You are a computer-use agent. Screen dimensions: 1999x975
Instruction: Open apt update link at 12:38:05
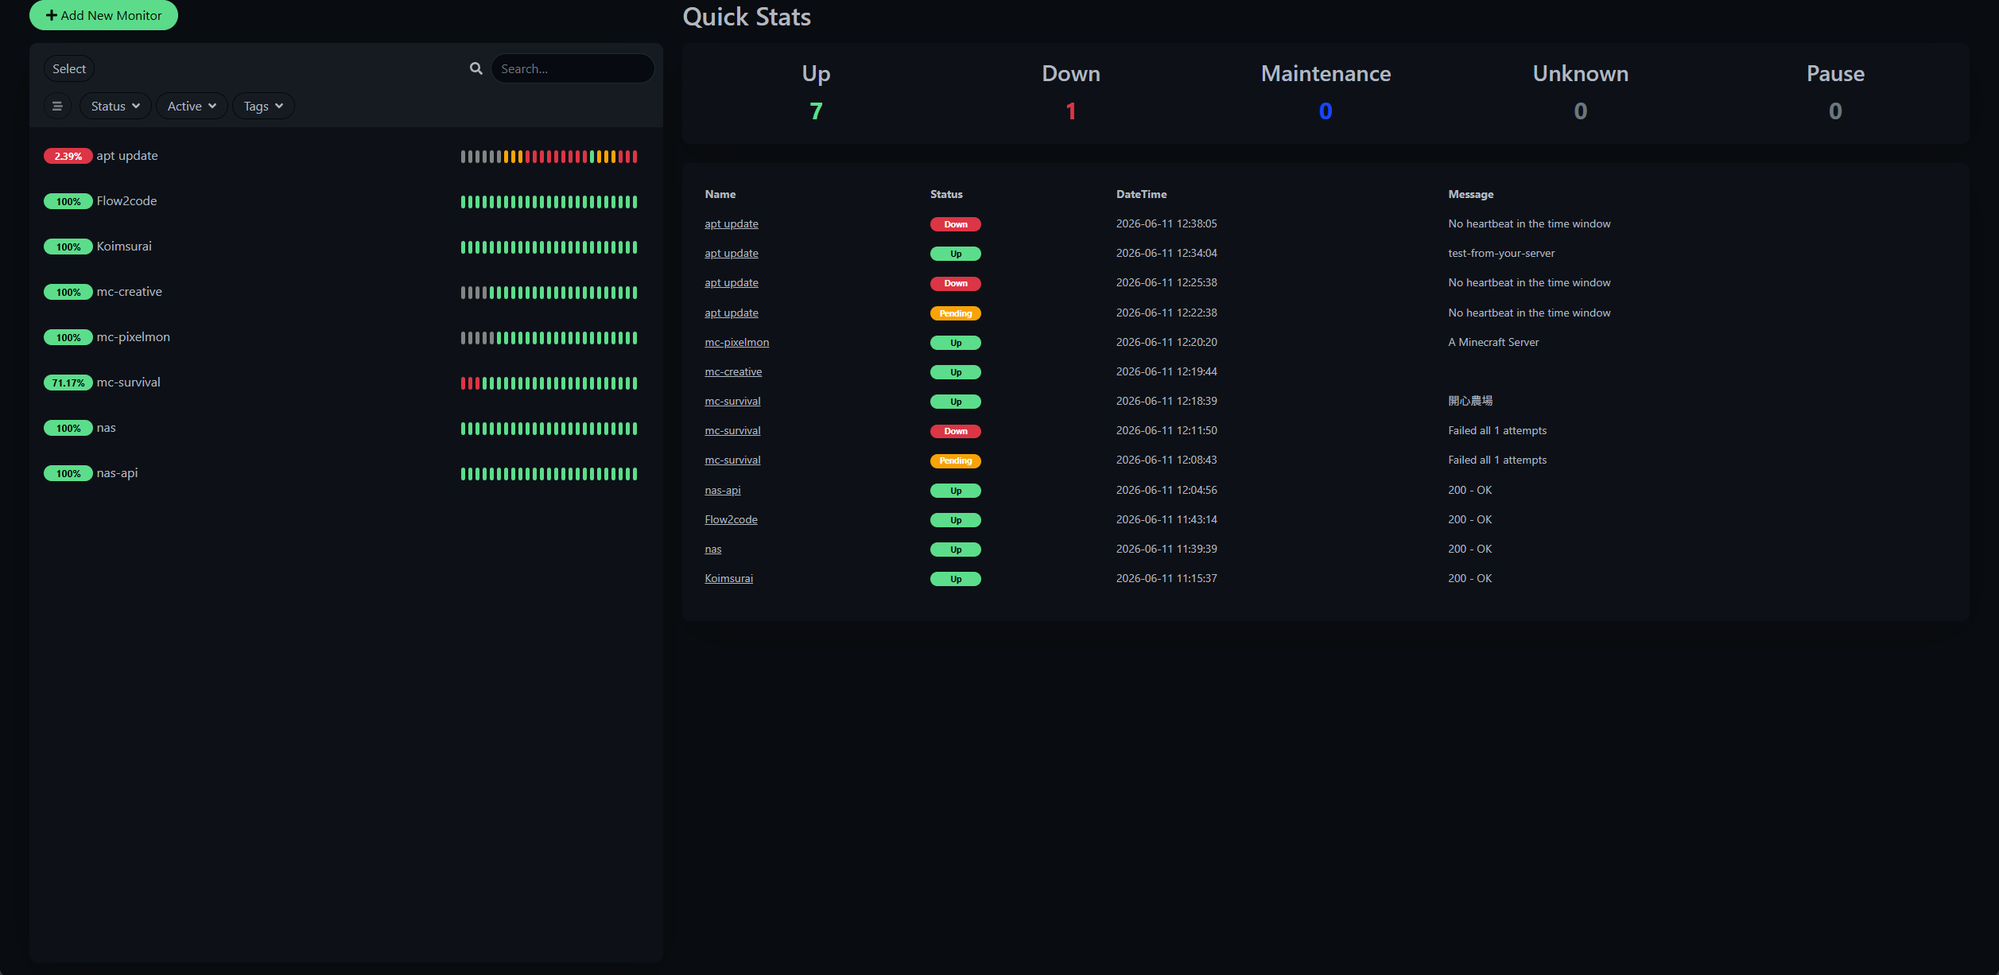pos(731,224)
